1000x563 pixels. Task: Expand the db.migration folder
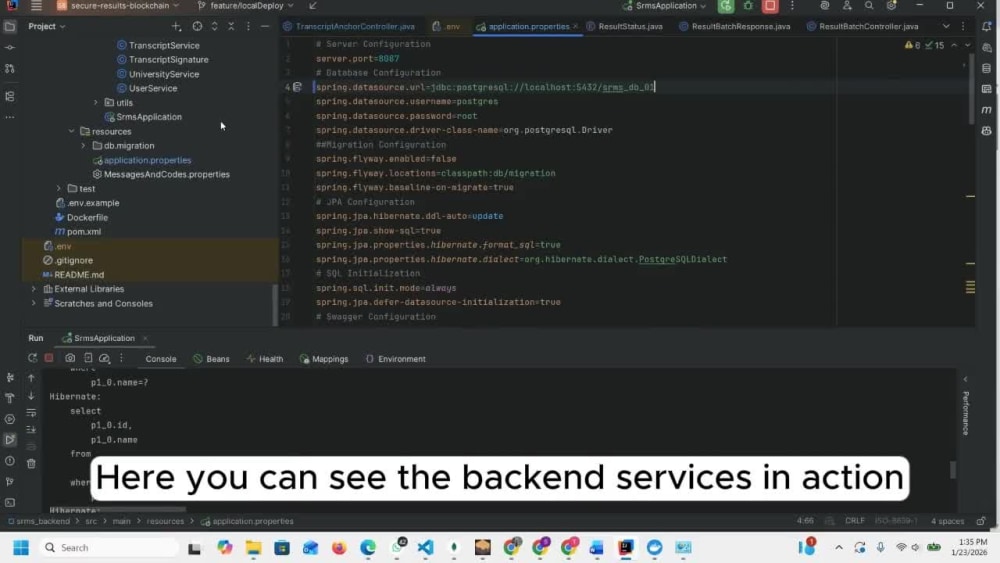coord(84,145)
